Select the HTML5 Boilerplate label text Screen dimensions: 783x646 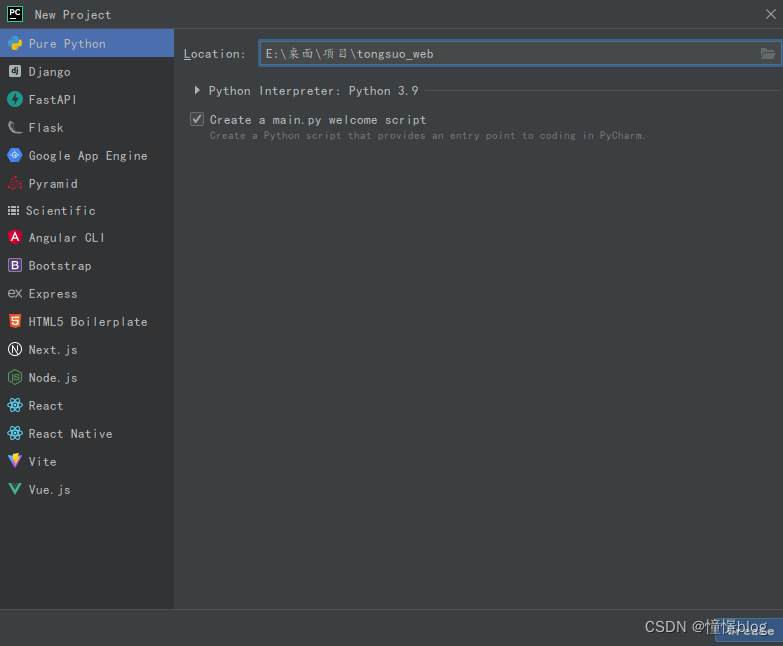tap(88, 322)
